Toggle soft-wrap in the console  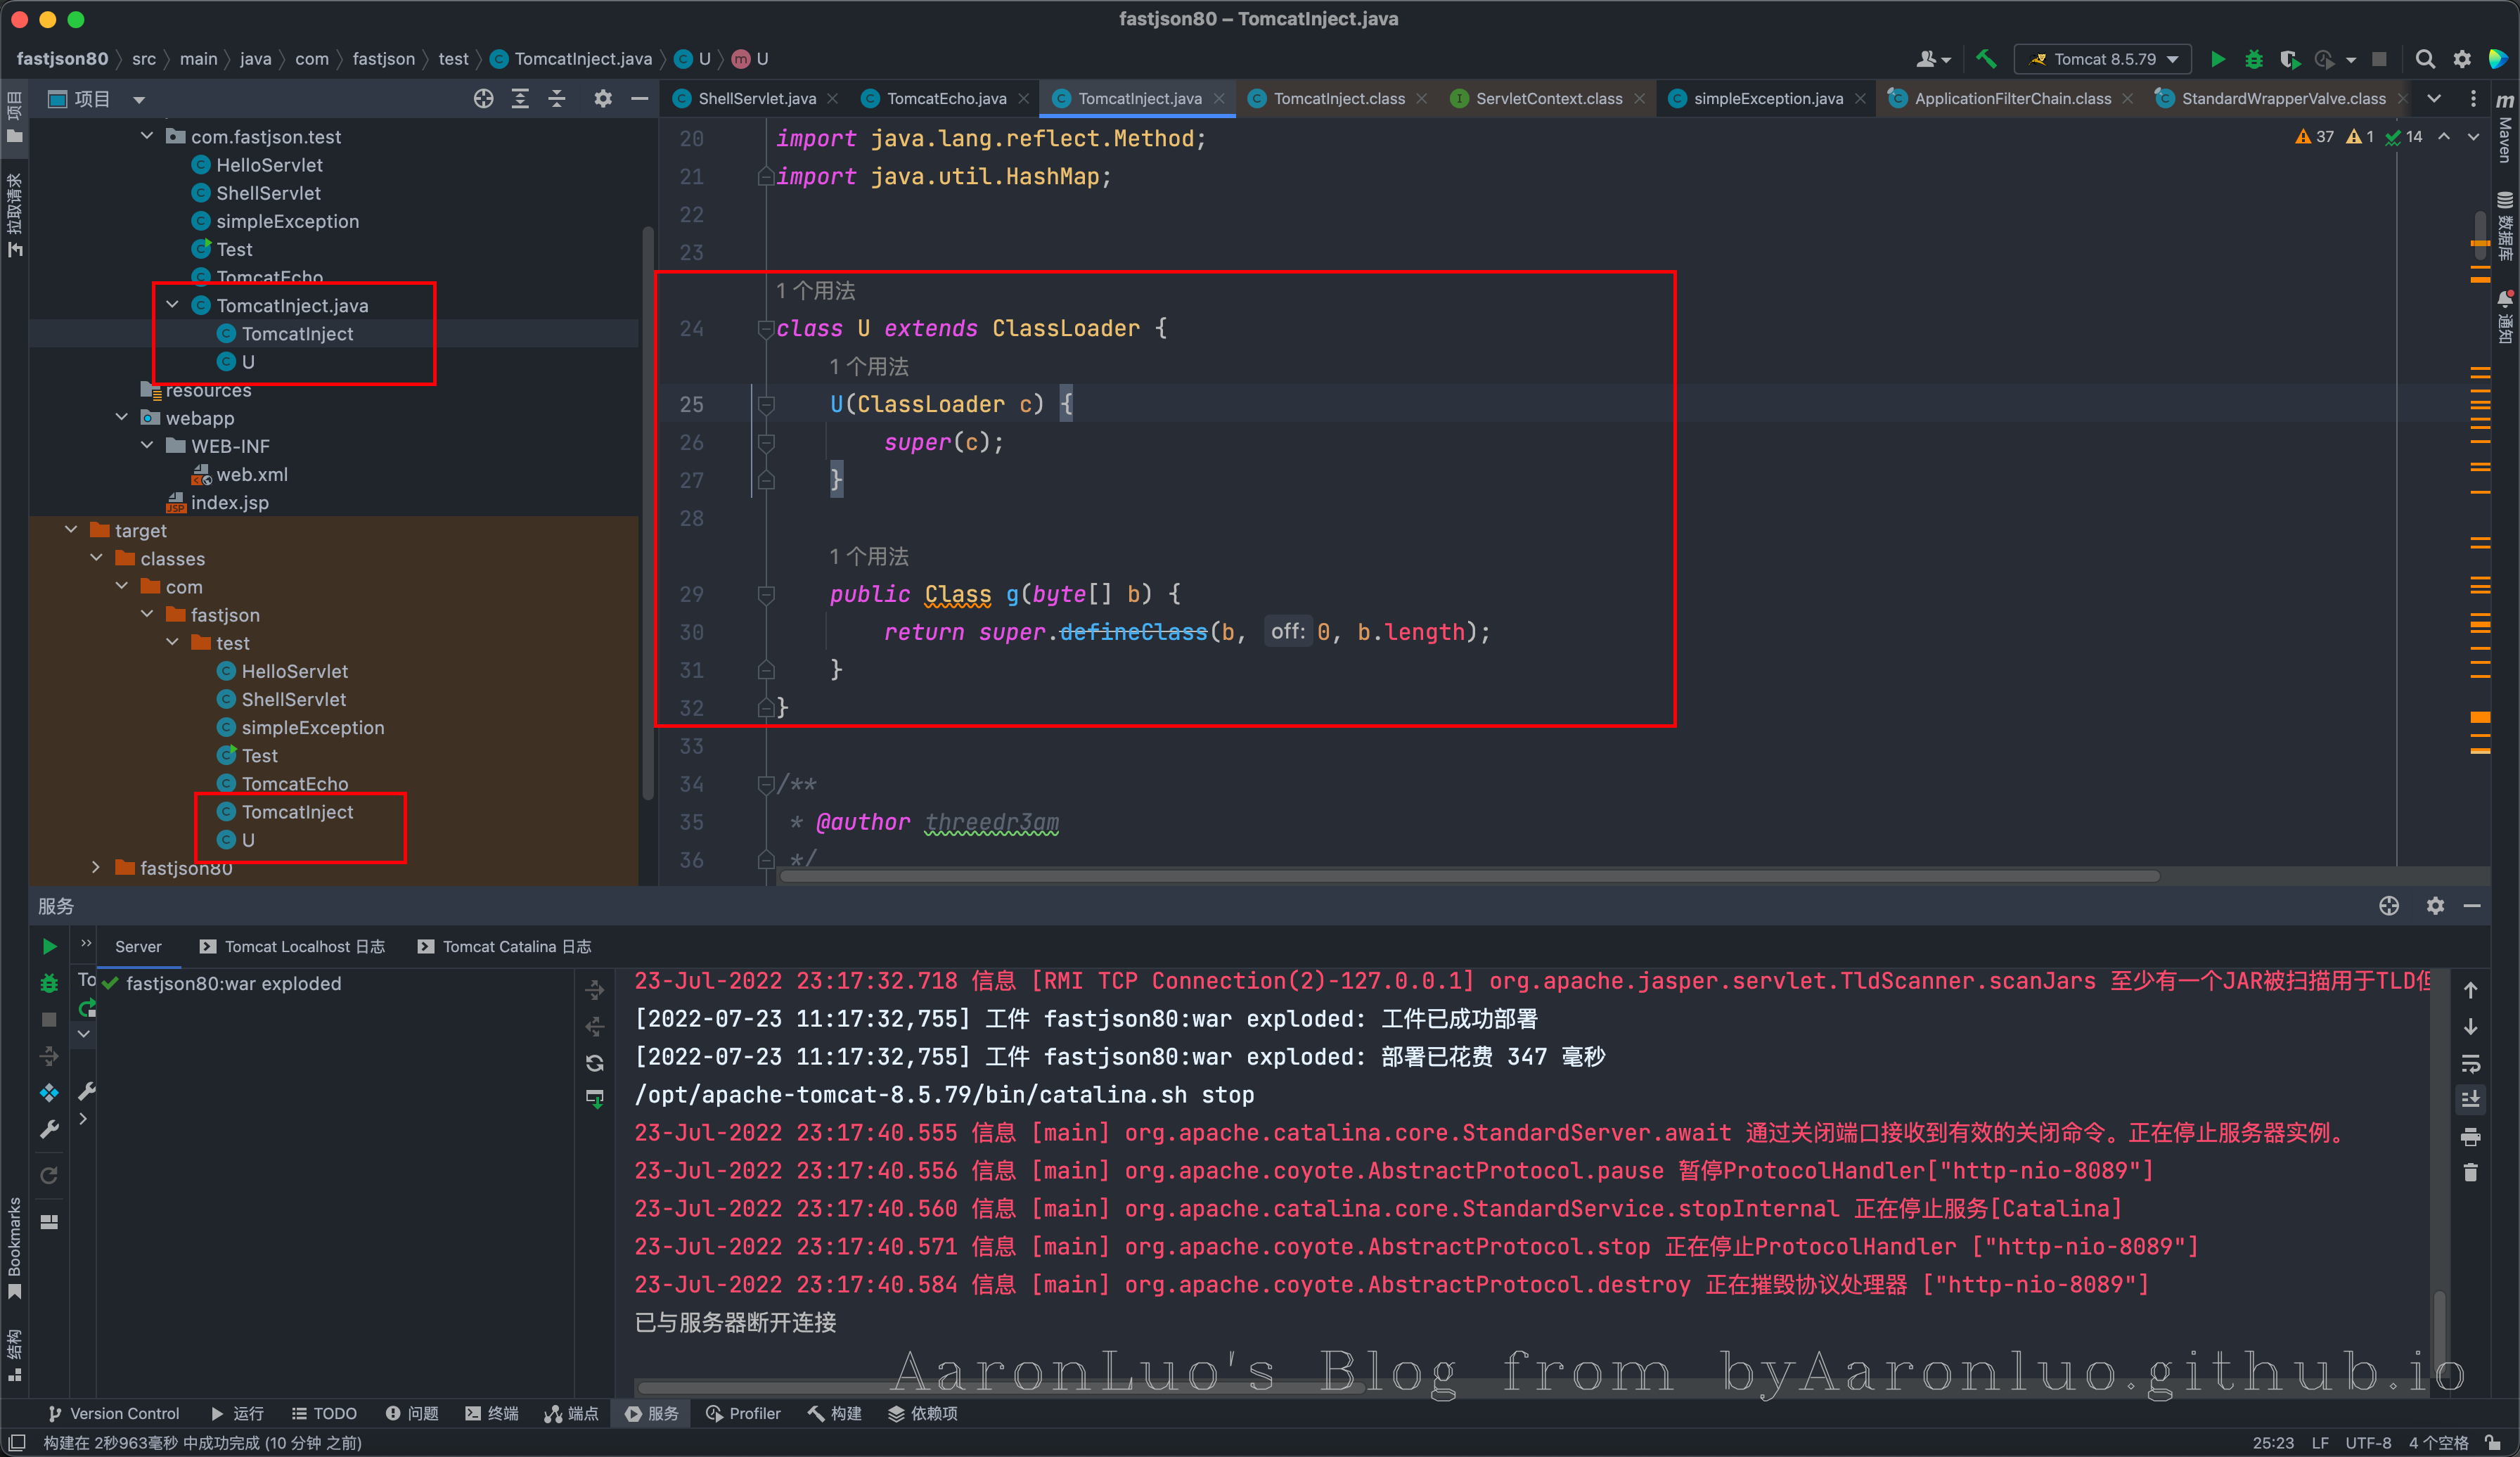2470,1063
